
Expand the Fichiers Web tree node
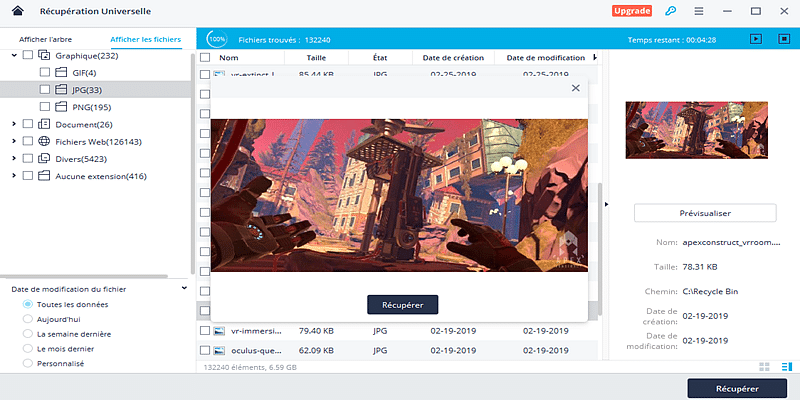14,141
